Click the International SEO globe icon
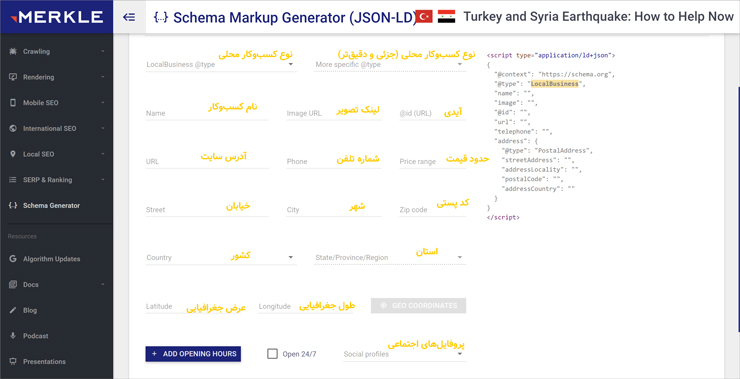The image size is (740, 379). [x=13, y=128]
